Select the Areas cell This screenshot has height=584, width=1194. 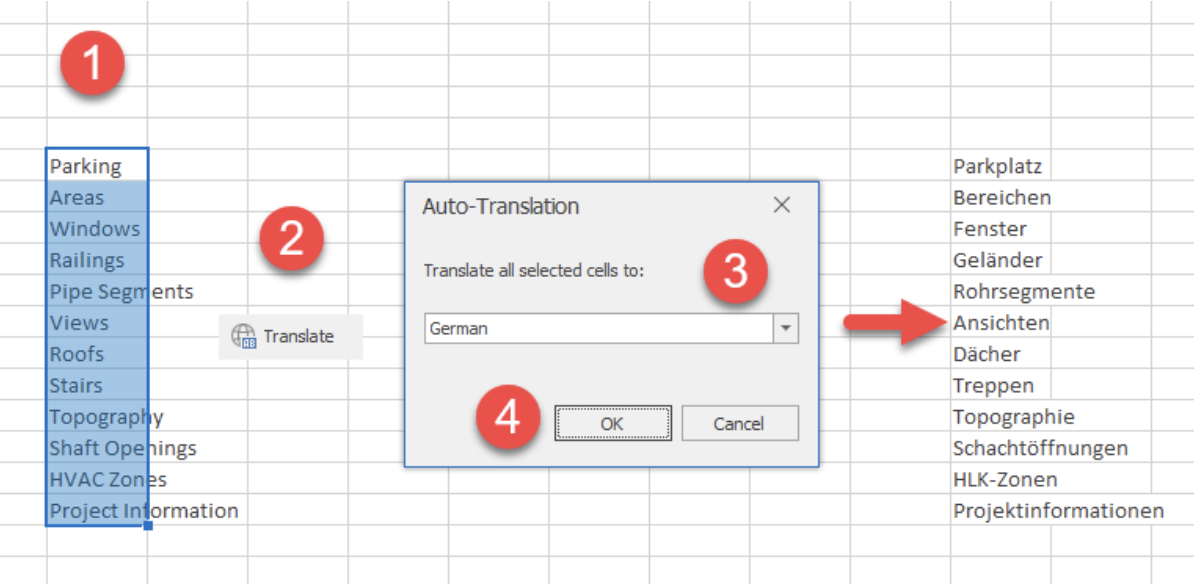(x=97, y=197)
